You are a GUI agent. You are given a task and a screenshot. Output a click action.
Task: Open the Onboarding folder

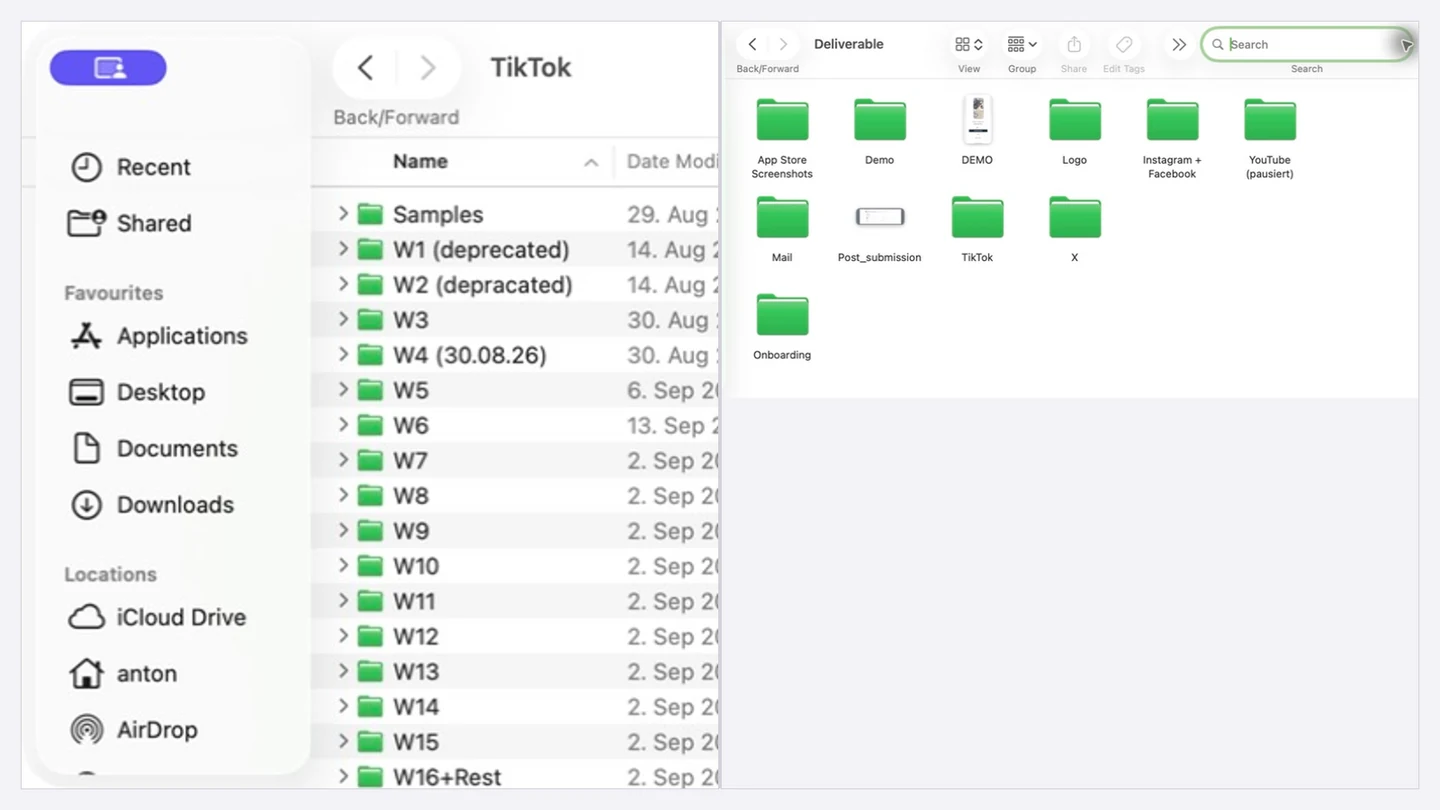[x=782, y=326]
